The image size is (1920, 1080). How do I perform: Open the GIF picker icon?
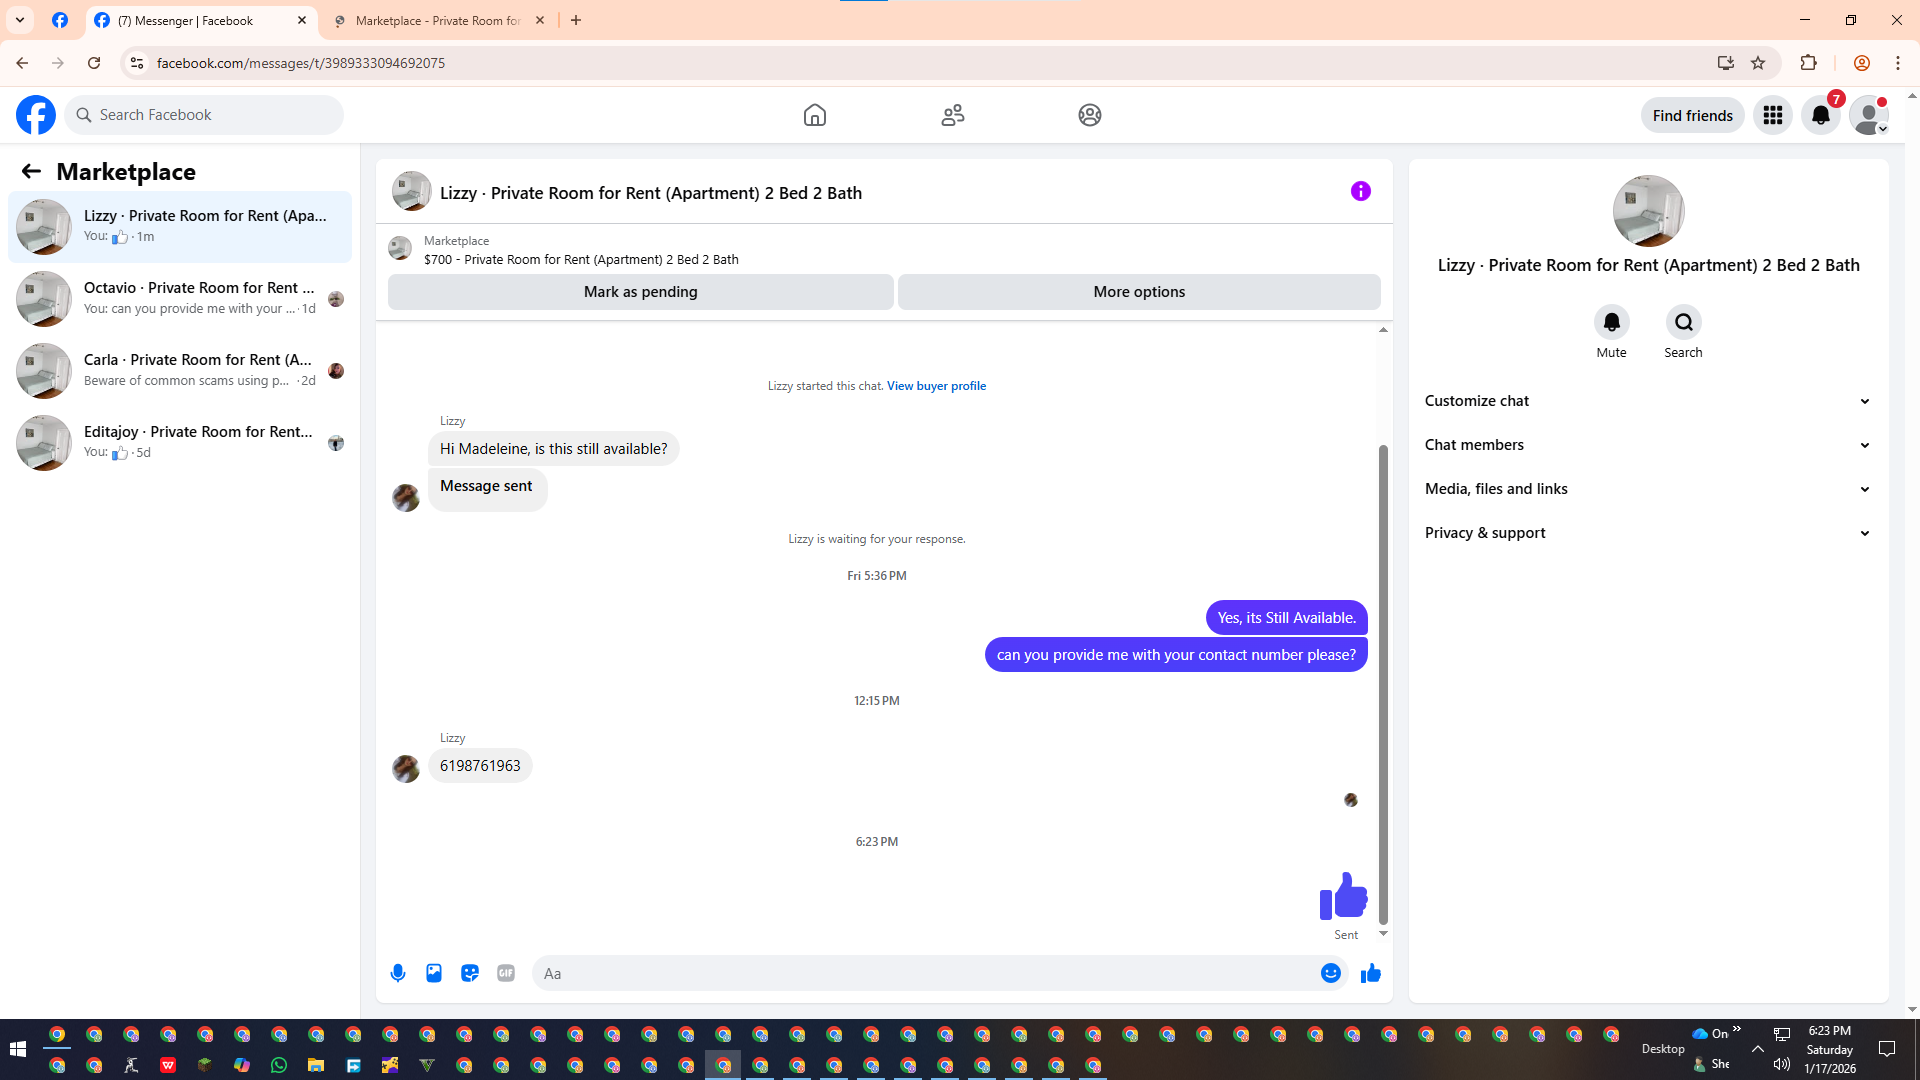[506, 973]
